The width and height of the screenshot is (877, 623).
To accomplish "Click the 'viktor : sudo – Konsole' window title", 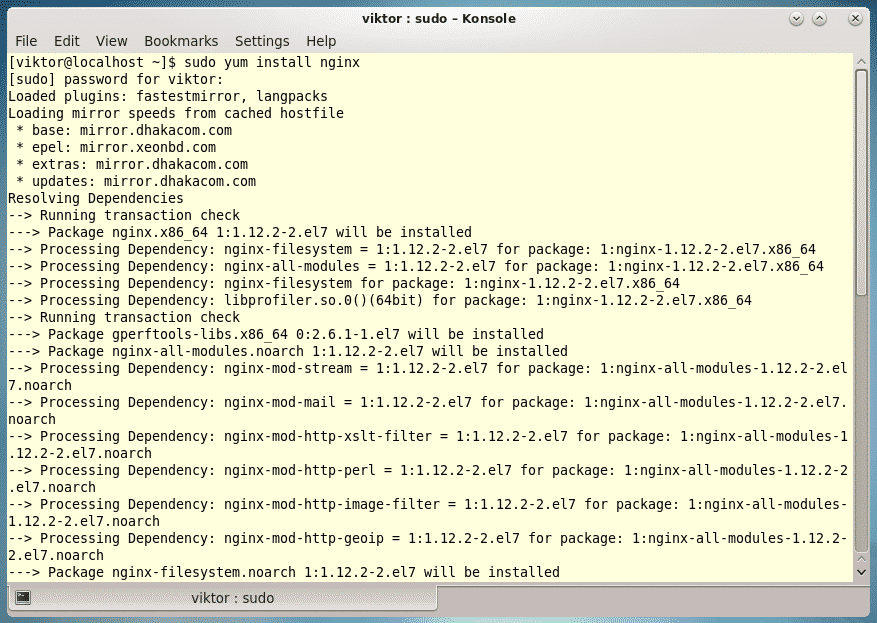I will pyautogui.click(x=438, y=18).
